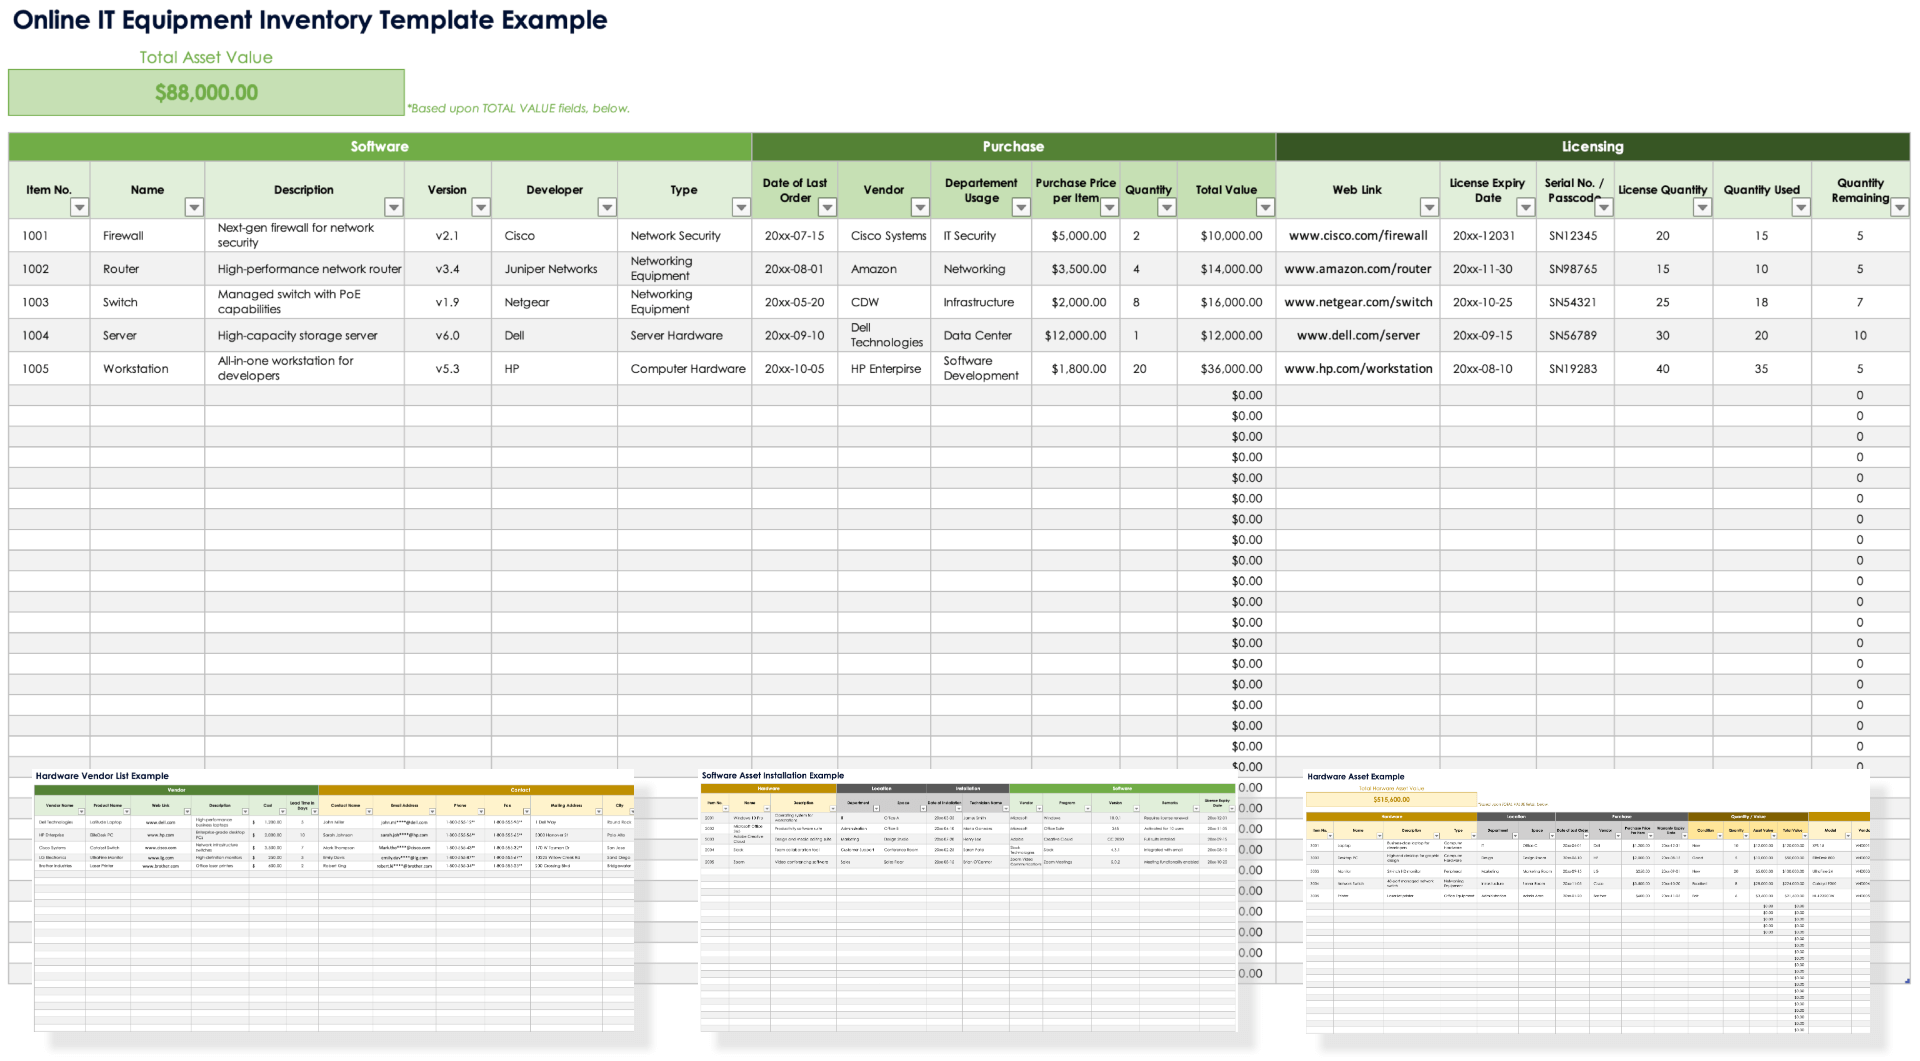
Task: Open the Total Value filter dropdown
Action: click(x=1265, y=207)
